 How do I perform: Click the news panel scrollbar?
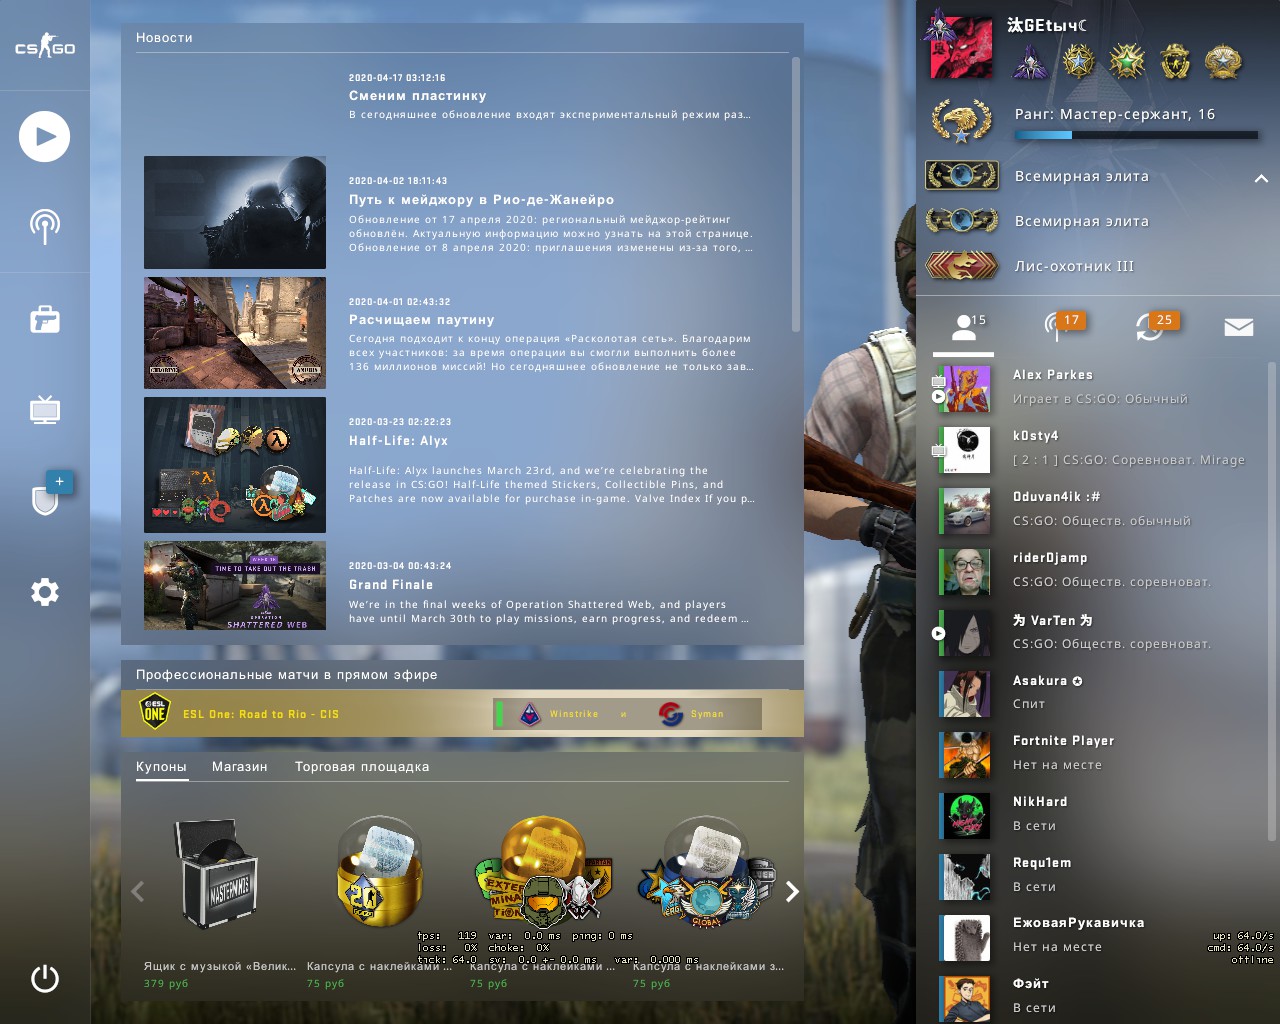(796, 194)
